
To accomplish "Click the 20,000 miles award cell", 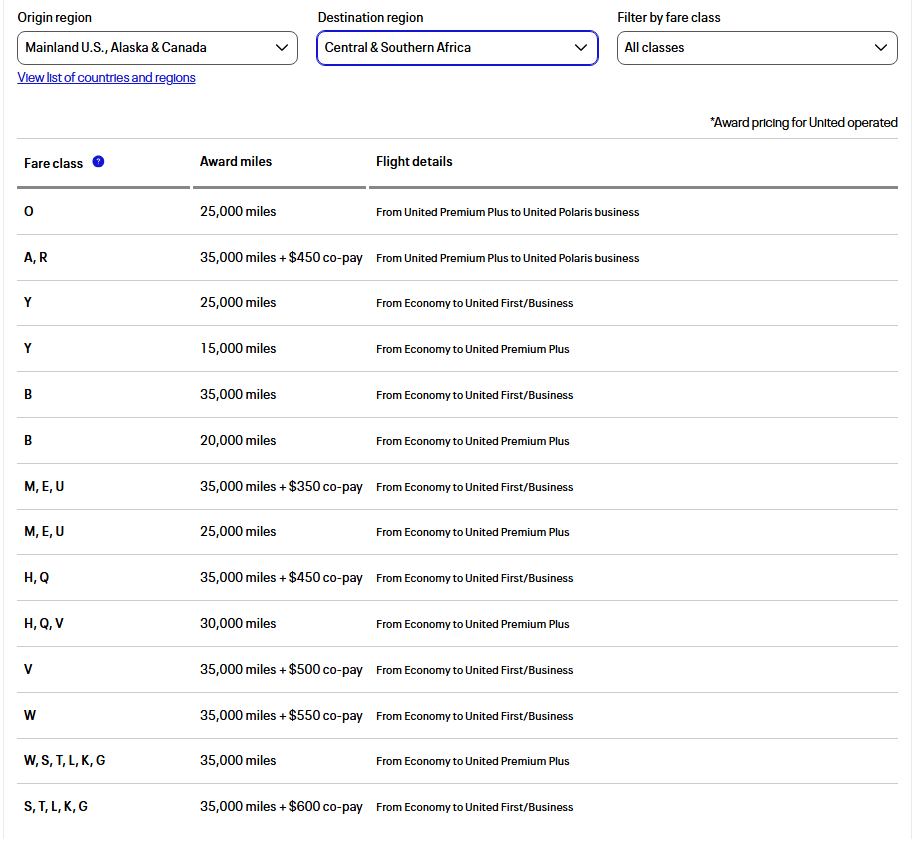I will (x=238, y=441).
